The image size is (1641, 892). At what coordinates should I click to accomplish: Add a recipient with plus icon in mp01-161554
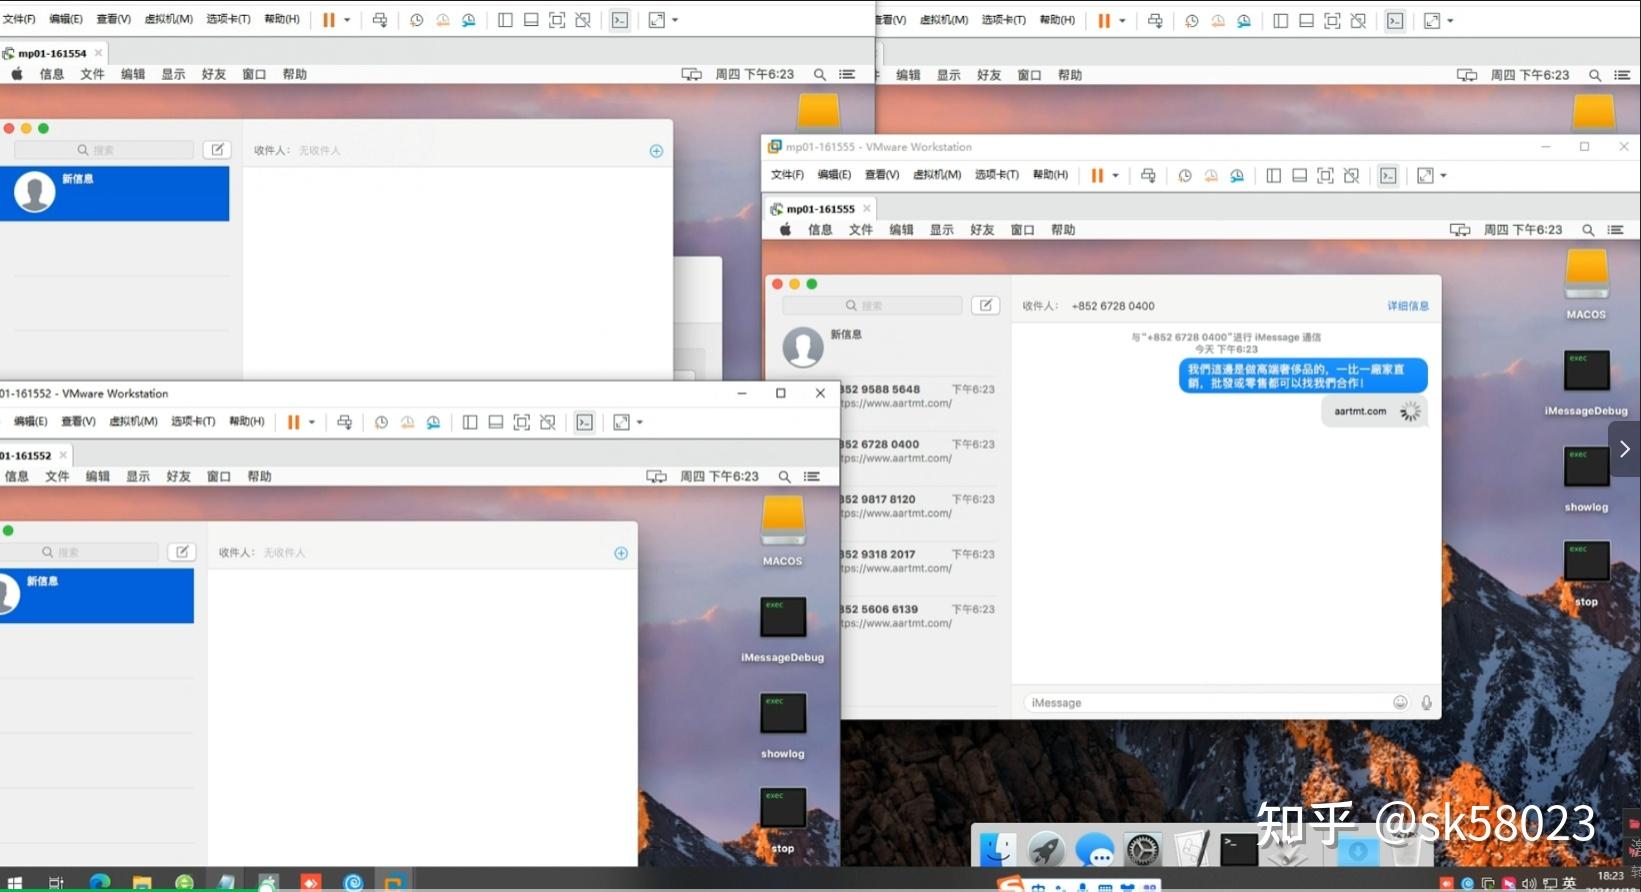(656, 151)
